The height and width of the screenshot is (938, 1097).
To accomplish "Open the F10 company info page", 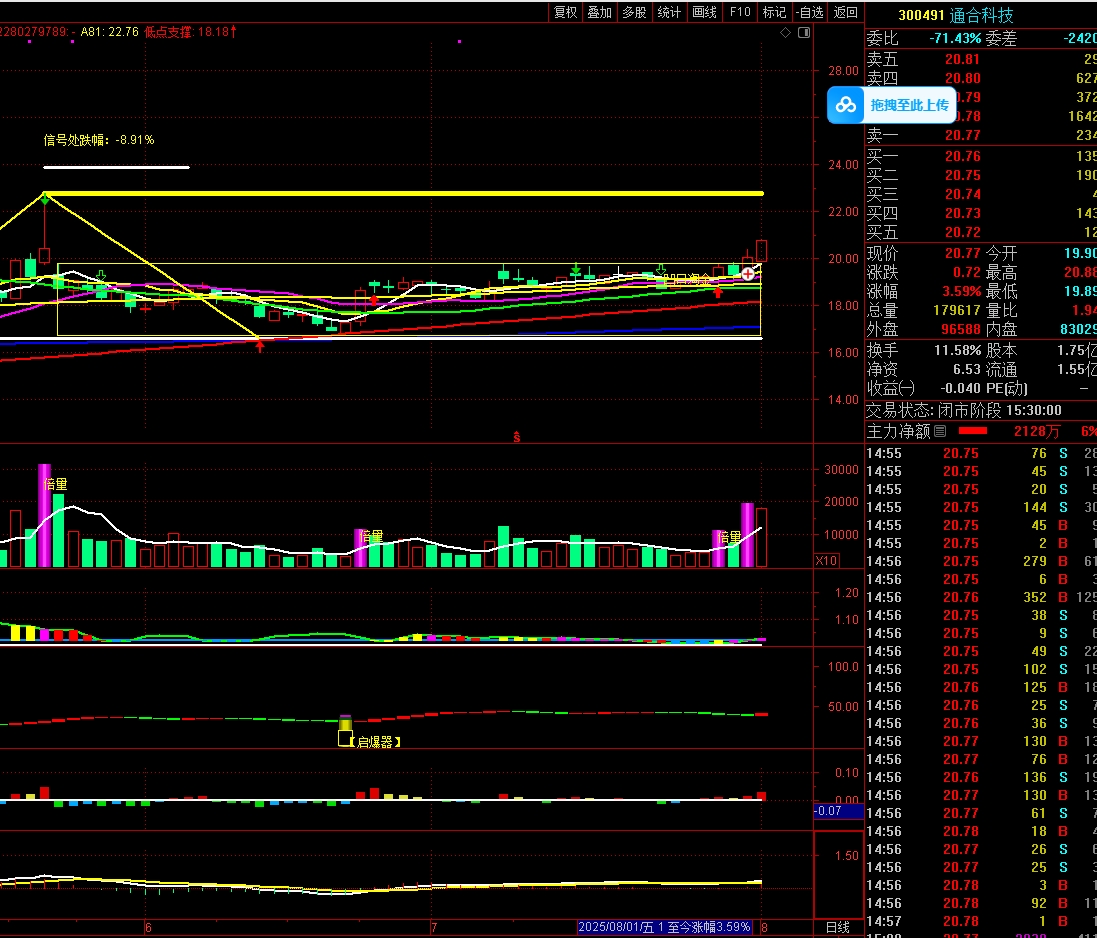I will click(x=739, y=12).
